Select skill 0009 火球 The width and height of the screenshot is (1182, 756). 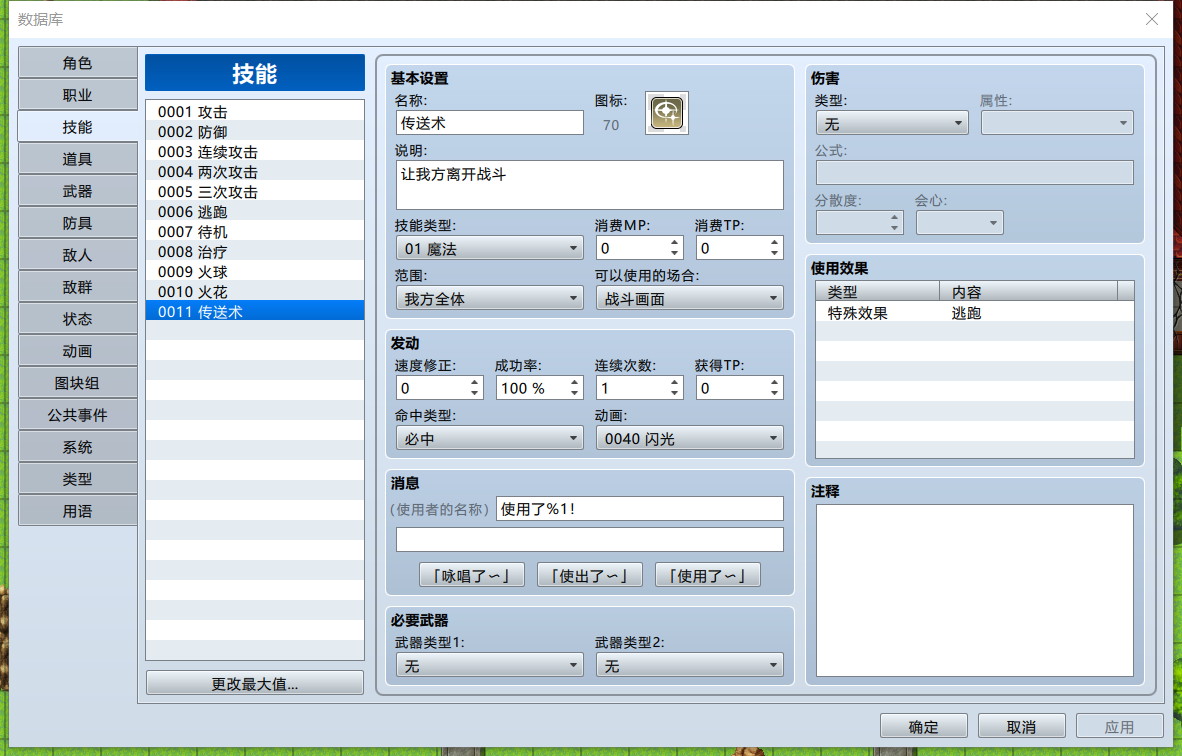tap(255, 272)
